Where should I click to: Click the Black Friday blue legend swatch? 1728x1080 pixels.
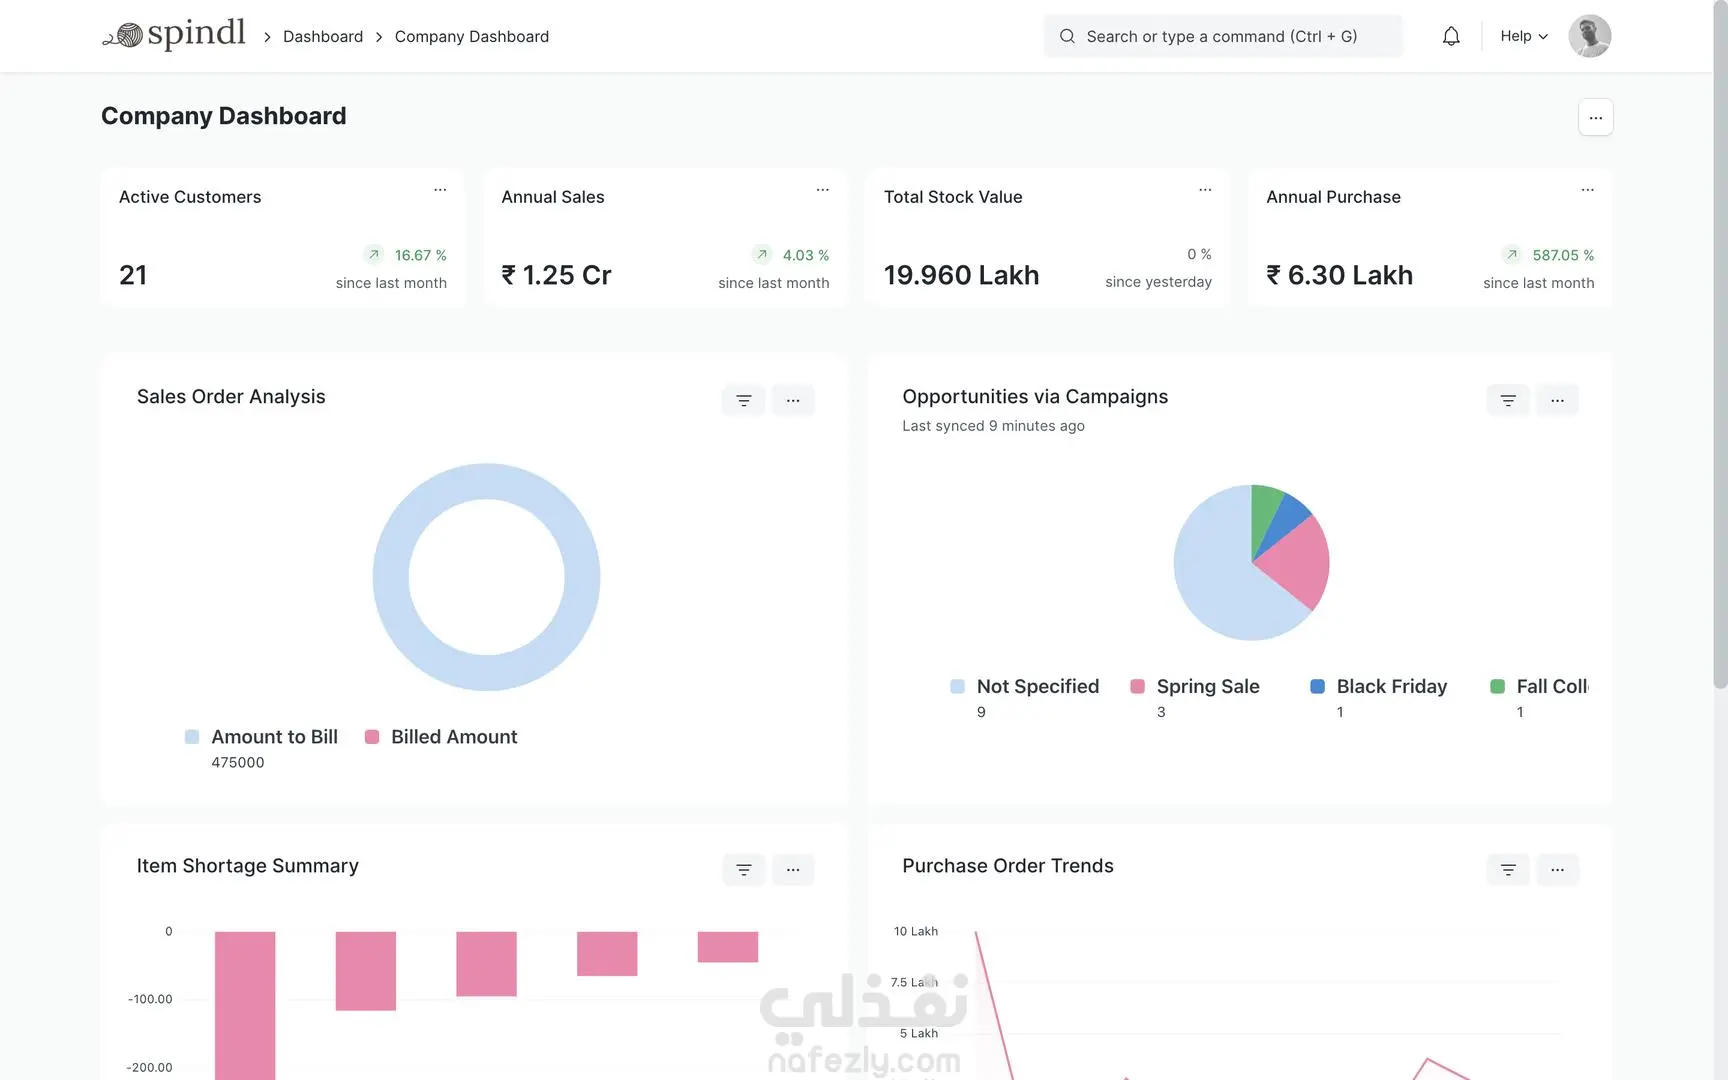[1317, 687]
